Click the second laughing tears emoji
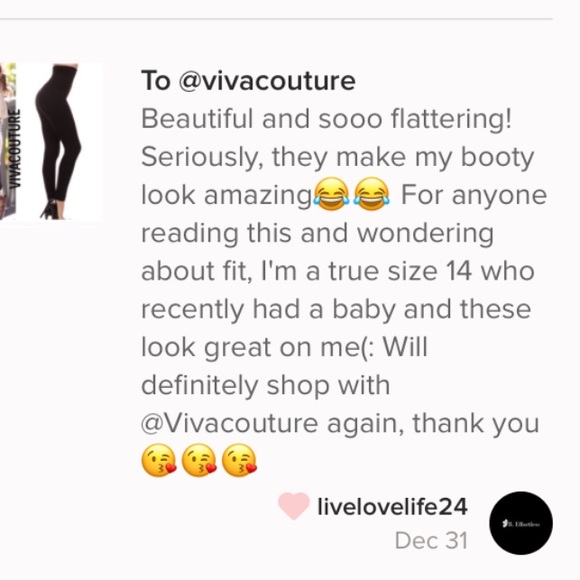Viewport: 580px width, 580px height. click(371, 194)
